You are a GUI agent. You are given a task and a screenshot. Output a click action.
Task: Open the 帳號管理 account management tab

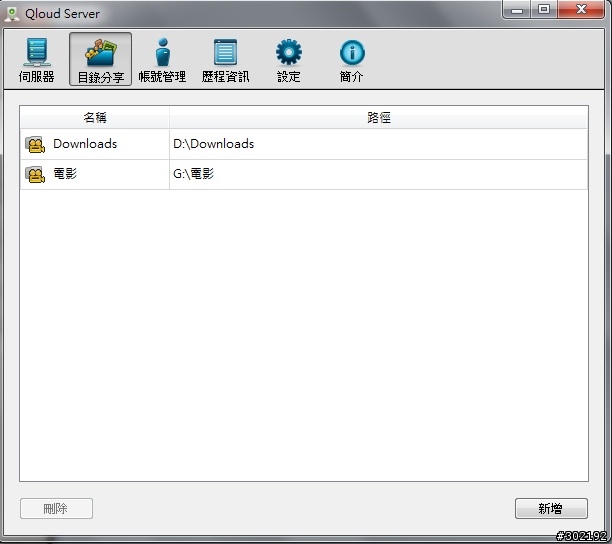point(162,59)
